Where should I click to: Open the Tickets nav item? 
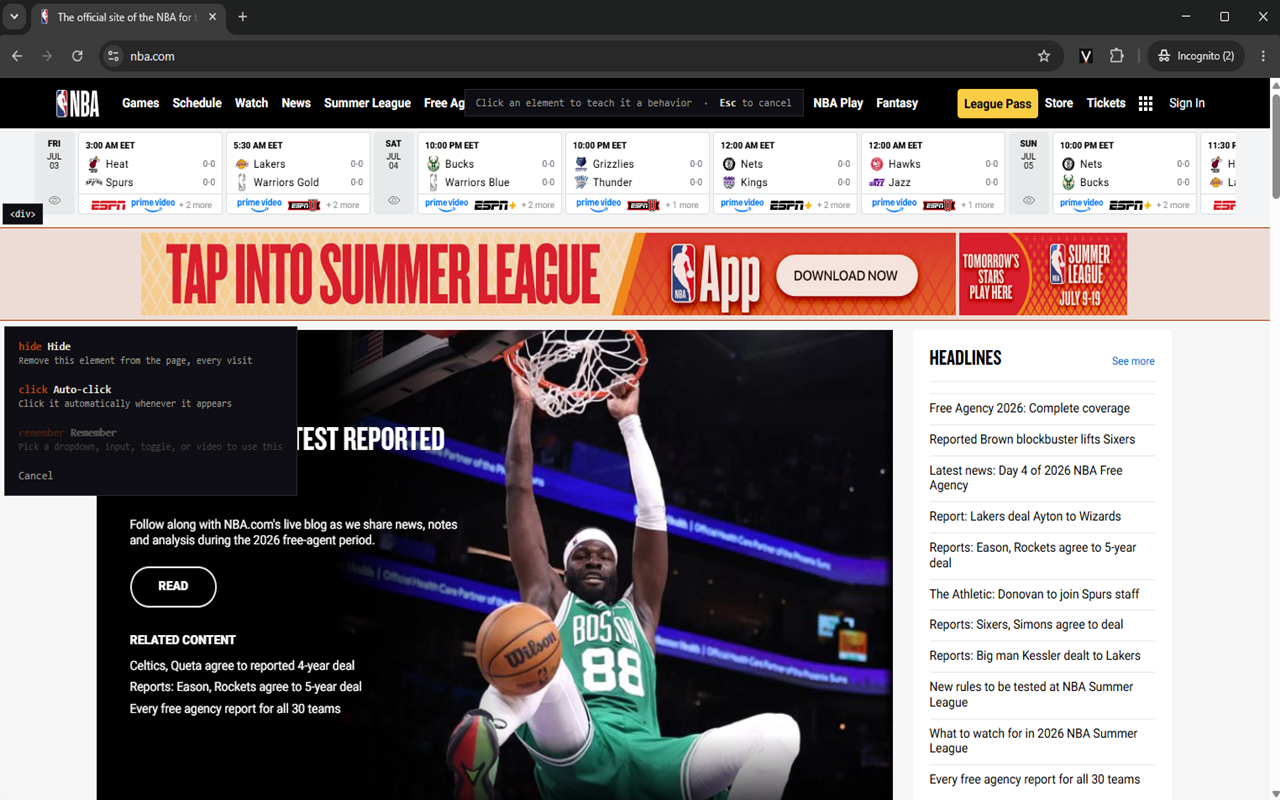[x=1106, y=103]
